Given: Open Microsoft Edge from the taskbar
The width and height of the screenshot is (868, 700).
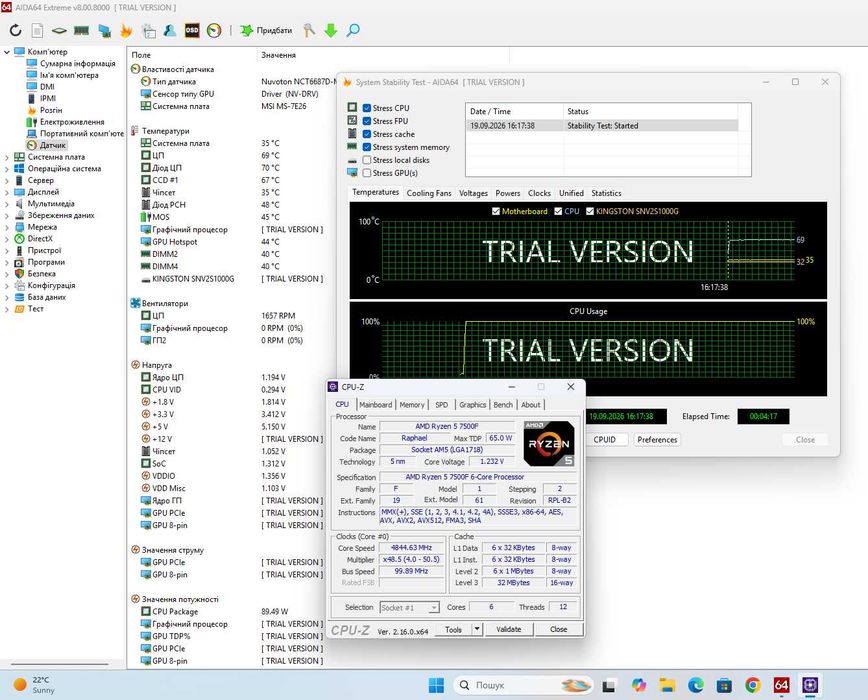Looking at the screenshot, I should [696, 685].
